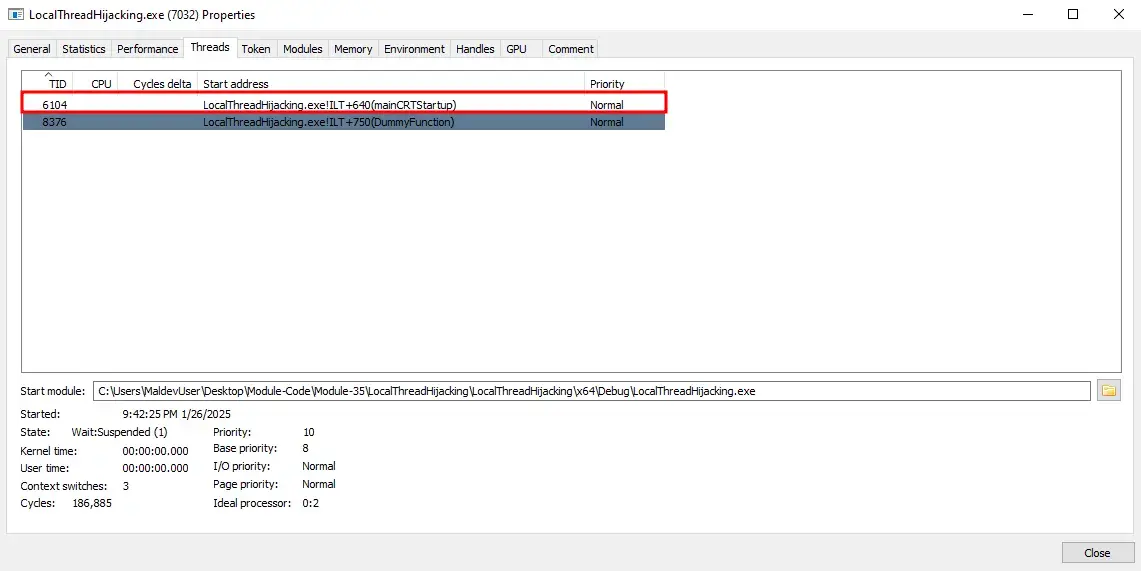Go to the Performance tab
Image resolution: width=1141 pixels, height=571 pixels.
pyautogui.click(x=148, y=49)
